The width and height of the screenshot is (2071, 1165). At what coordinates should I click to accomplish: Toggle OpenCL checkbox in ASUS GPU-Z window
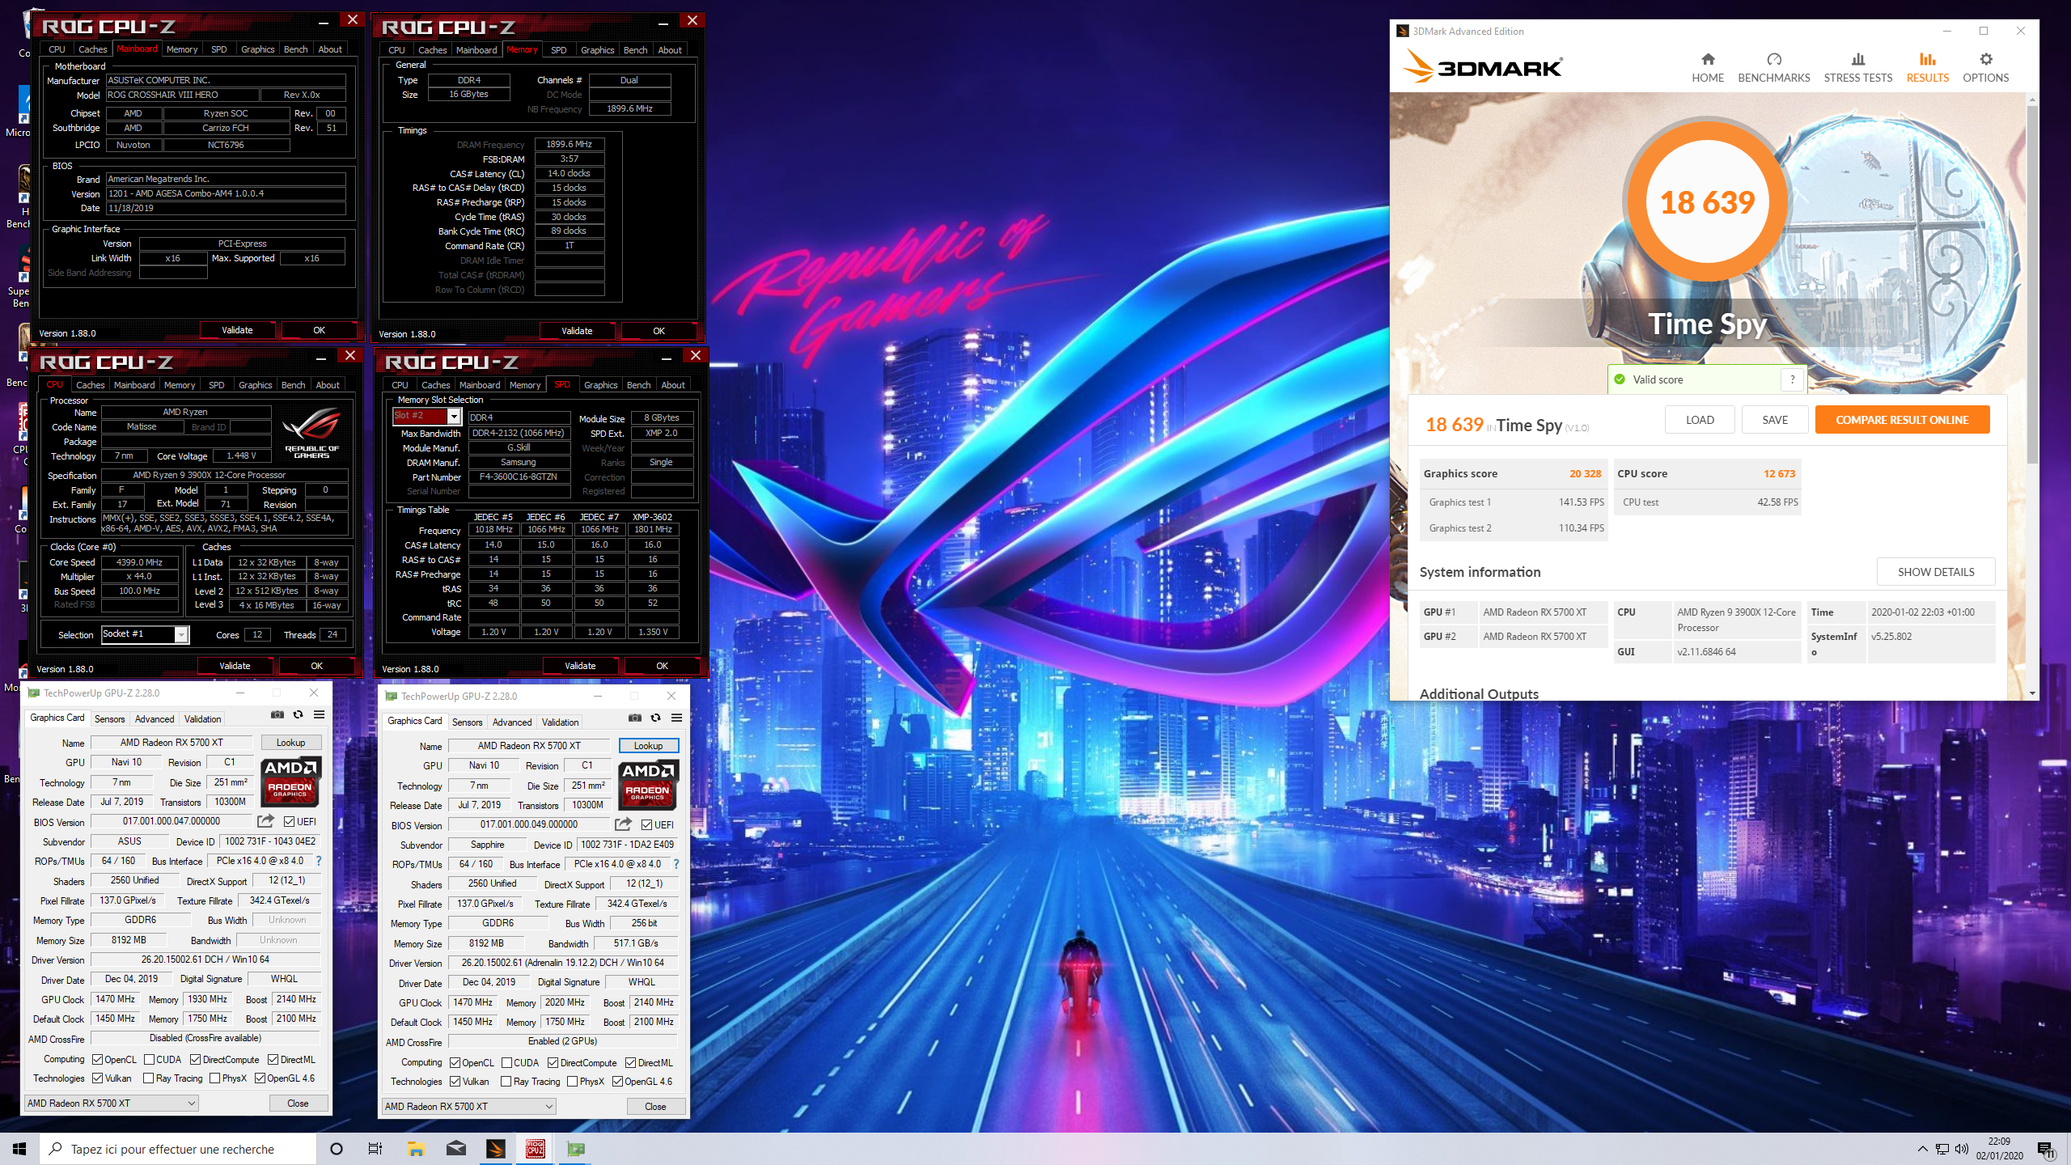pyautogui.click(x=98, y=1060)
